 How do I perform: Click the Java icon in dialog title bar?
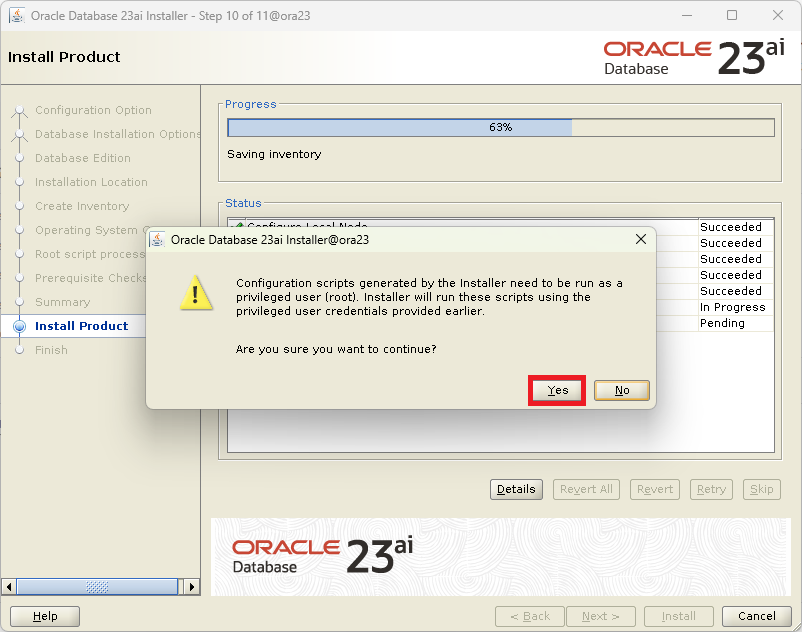(x=157, y=240)
